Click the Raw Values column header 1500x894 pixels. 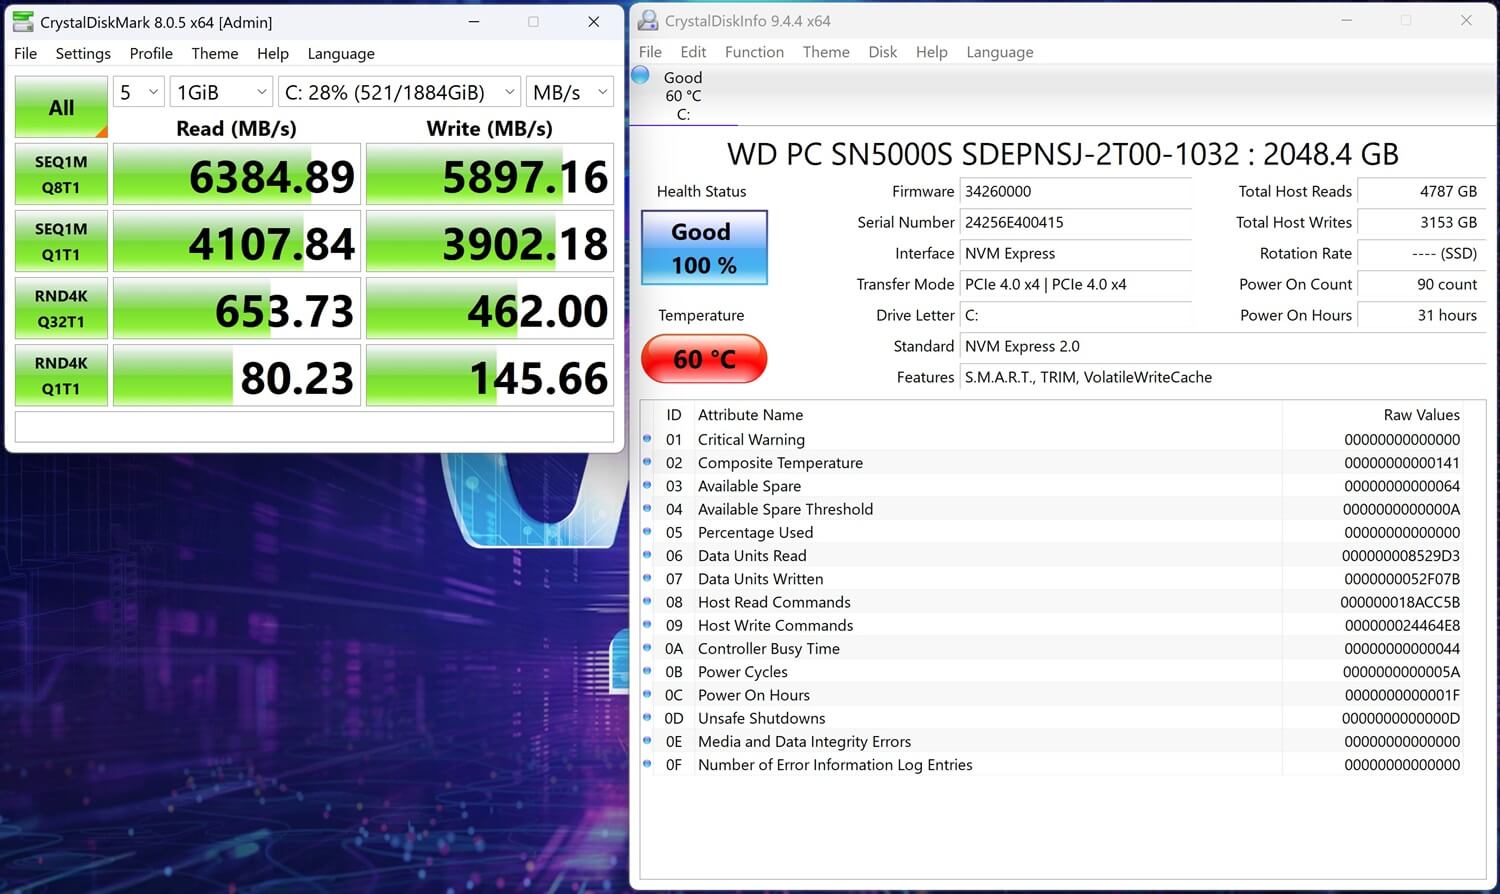[x=1421, y=414]
